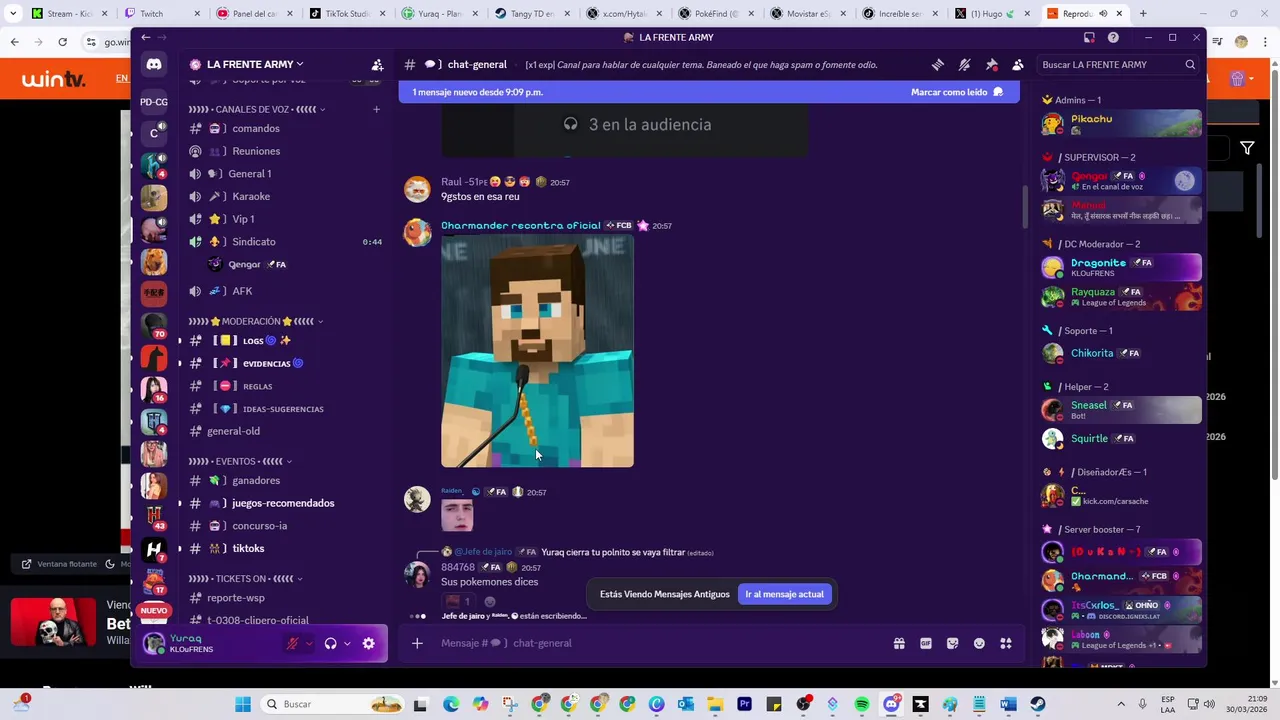Screen dimensions: 1280x720
Task: Switch to the Twitch browser tab
Action: [160, 13]
